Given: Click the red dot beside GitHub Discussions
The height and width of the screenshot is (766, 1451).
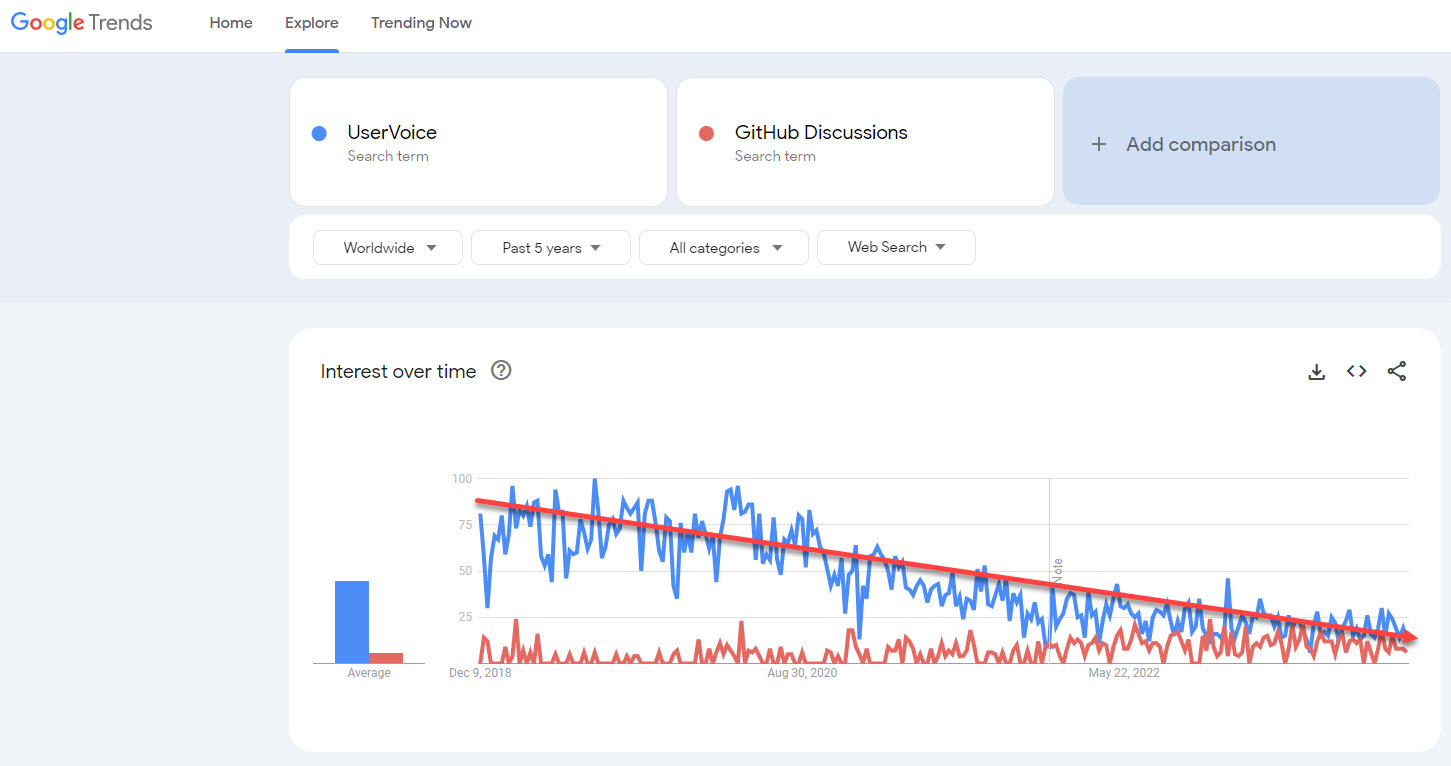Looking at the screenshot, I should coord(706,133).
